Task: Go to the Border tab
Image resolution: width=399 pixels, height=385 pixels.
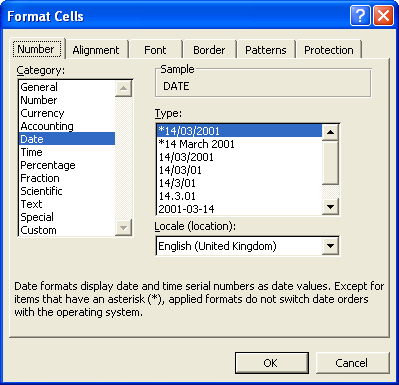Action: [x=209, y=50]
